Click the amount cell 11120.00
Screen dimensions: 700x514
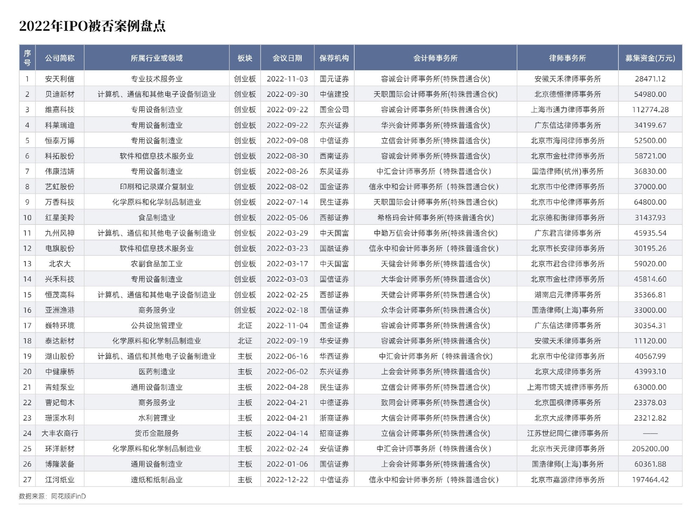pos(650,341)
